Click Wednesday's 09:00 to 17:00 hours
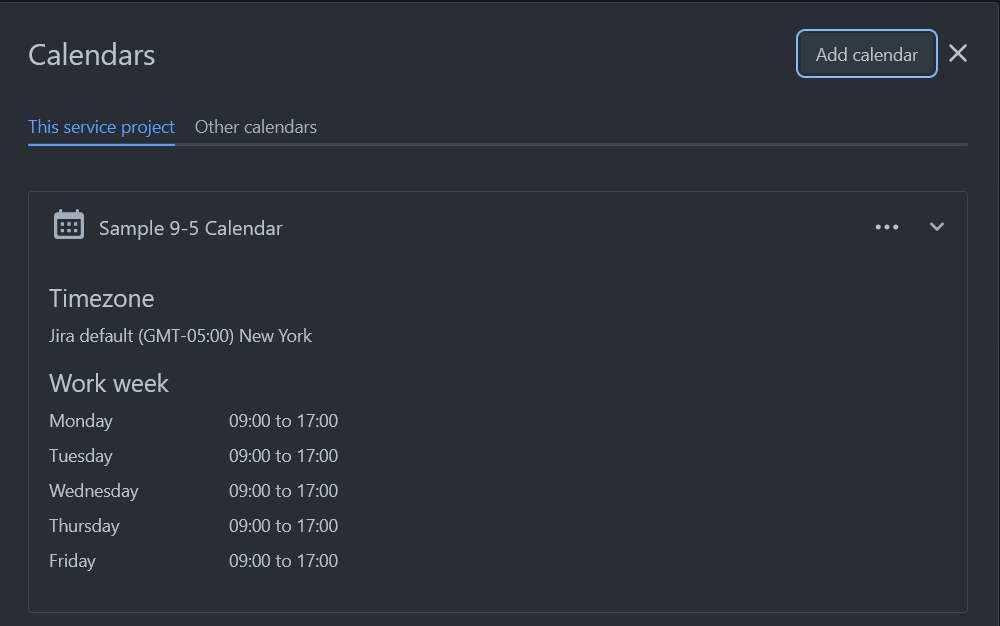The image size is (1000, 626). 283,491
